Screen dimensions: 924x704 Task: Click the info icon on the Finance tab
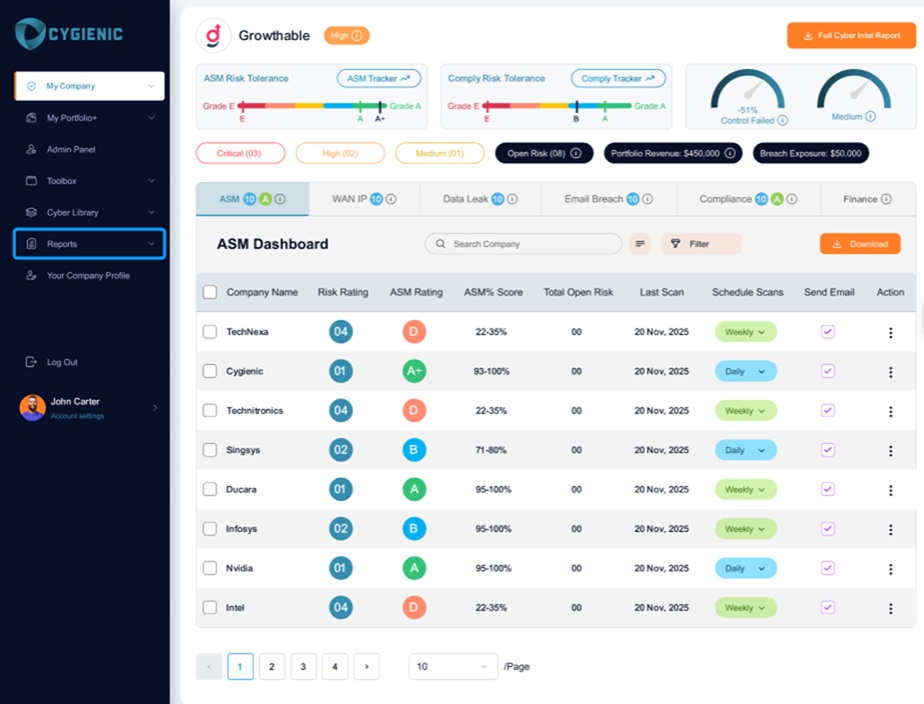tap(886, 199)
